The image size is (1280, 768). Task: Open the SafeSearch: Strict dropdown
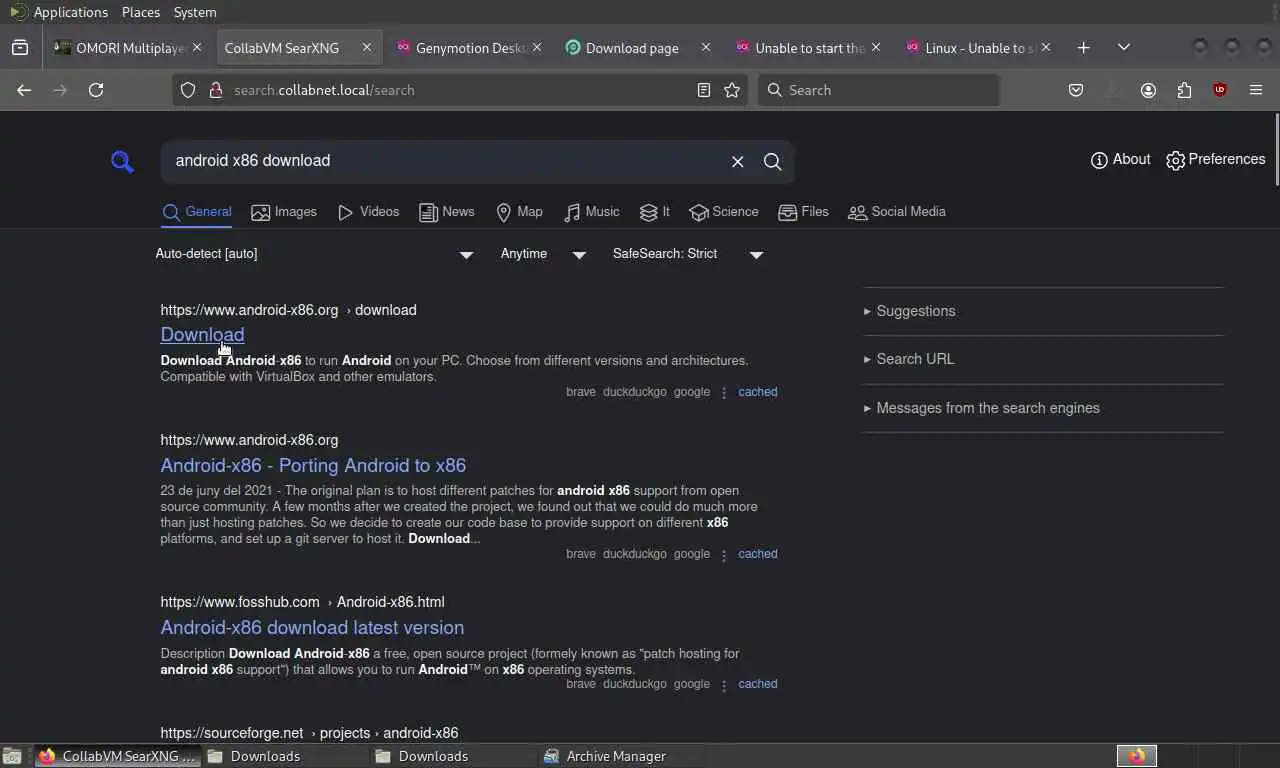pyautogui.click(x=688, y=254)
